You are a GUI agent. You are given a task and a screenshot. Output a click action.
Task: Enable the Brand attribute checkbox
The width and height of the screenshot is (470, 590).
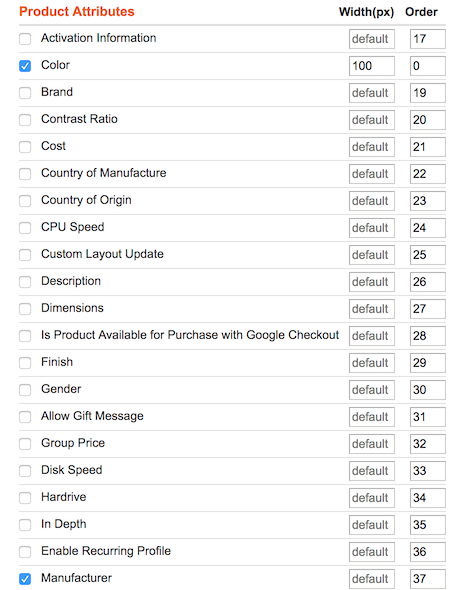pyautogui.click(x=25, y=93)
